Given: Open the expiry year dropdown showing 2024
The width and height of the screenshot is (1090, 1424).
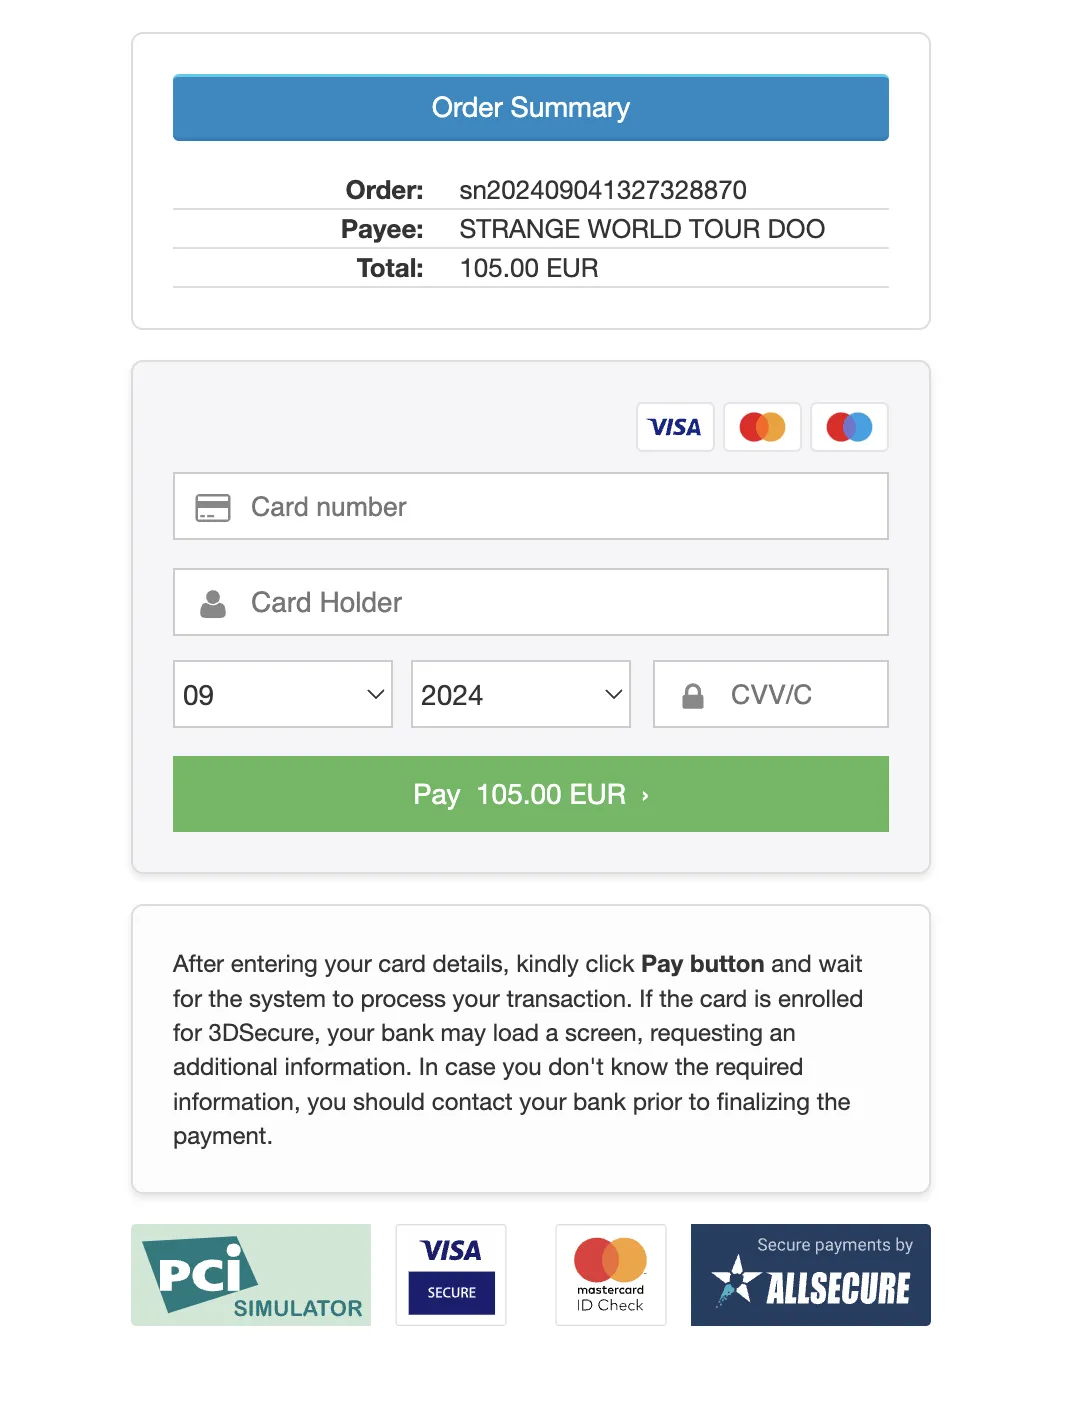Looking at the screenshot, I should pyautogui.click(x=521, y=694).
